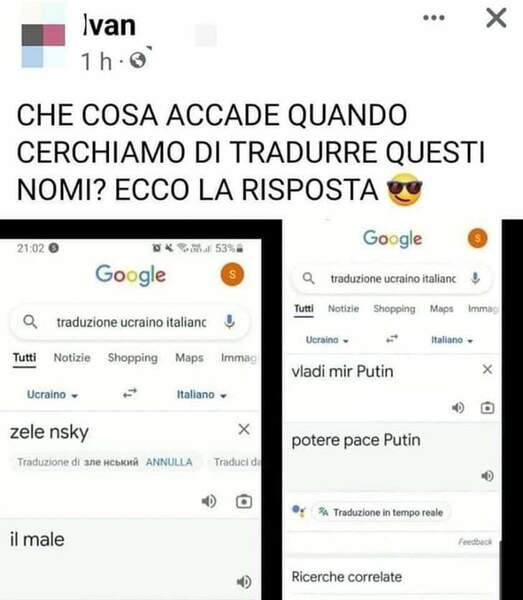
Task: Open camera translate under "vladi mir Putin"
Action: tap(487, 408)
